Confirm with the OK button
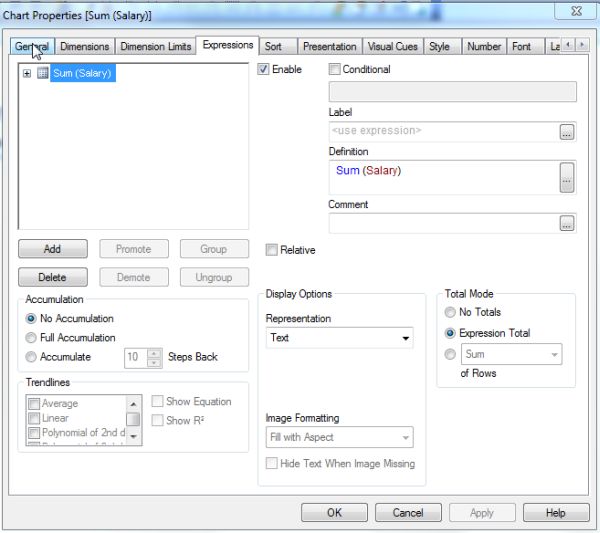The width and height of the screenshot is (600, 533). [x=334, y=513]
